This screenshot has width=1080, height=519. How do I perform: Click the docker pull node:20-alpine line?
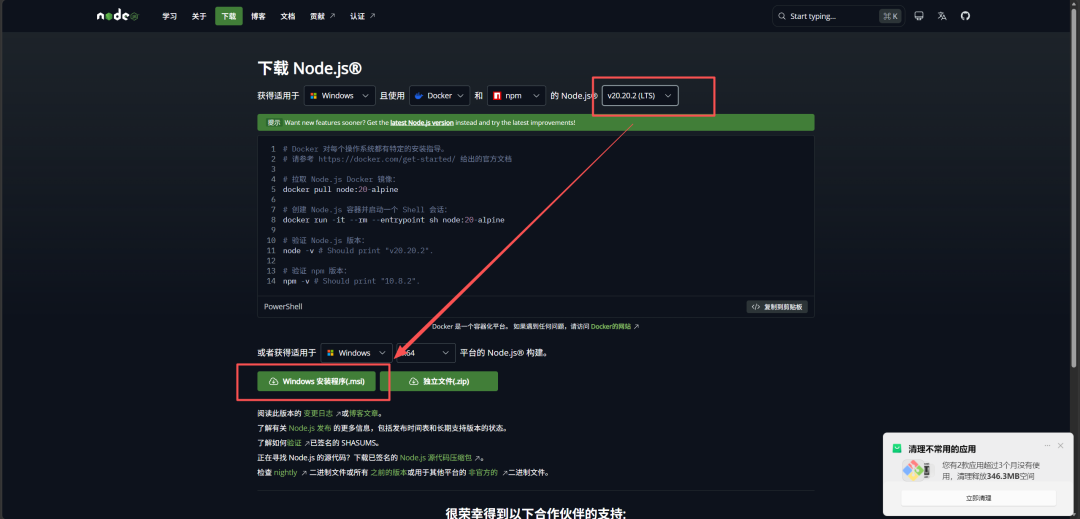click(340, 189)
